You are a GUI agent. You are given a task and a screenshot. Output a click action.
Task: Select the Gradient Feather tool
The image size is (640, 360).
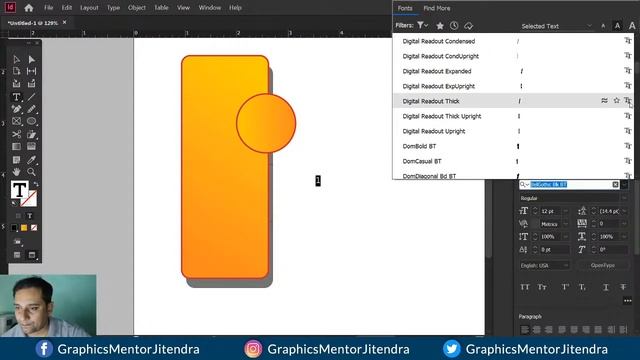coord(31,147)
